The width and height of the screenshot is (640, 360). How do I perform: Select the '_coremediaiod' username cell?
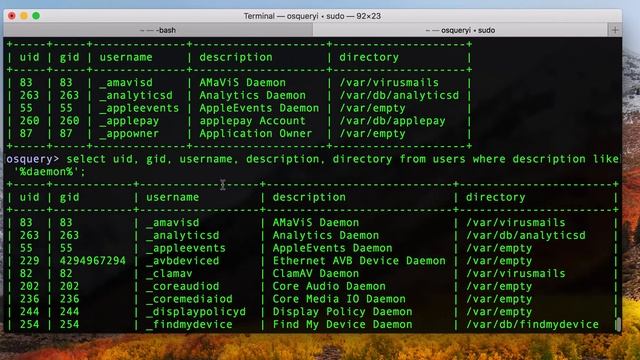tap(189, 299)
